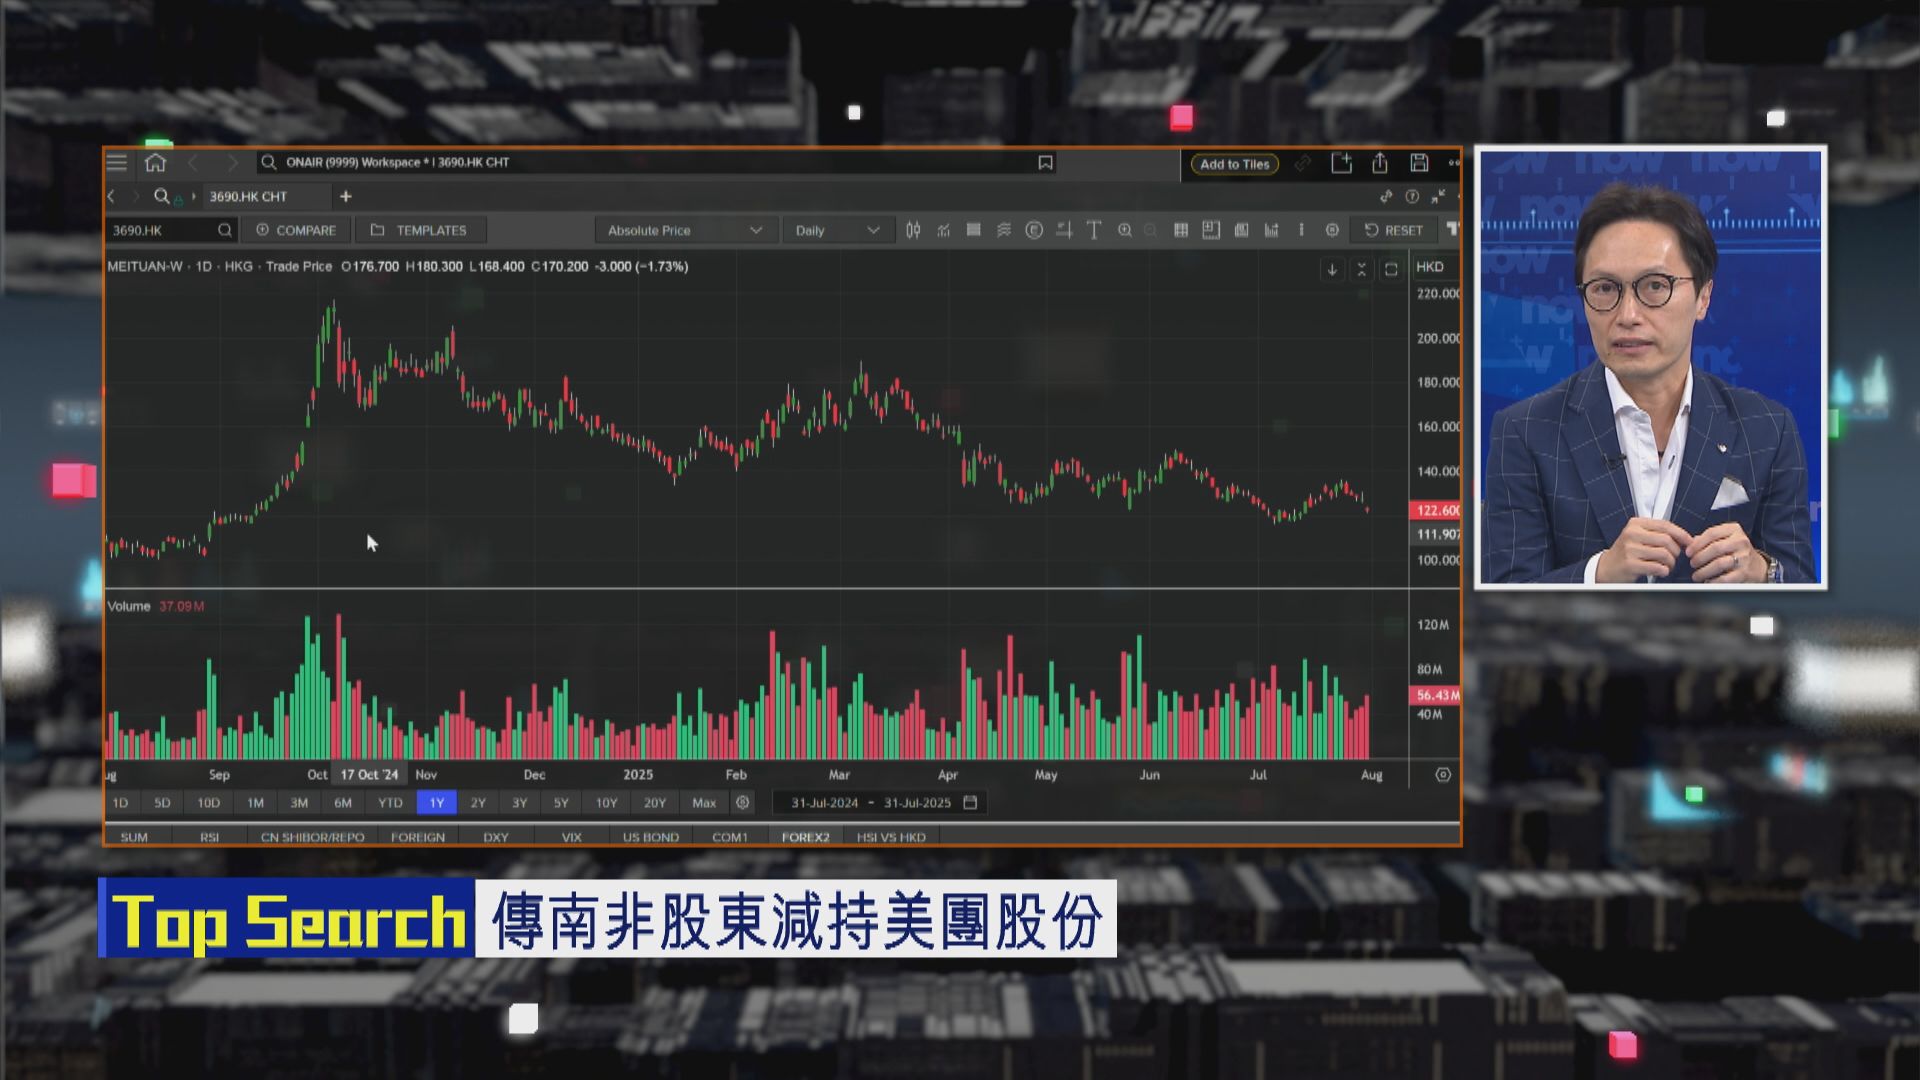This screenshot has width=1920, height=1080.
Task: Click the Add to Tiles button
Action: (x=1234, y=164)
